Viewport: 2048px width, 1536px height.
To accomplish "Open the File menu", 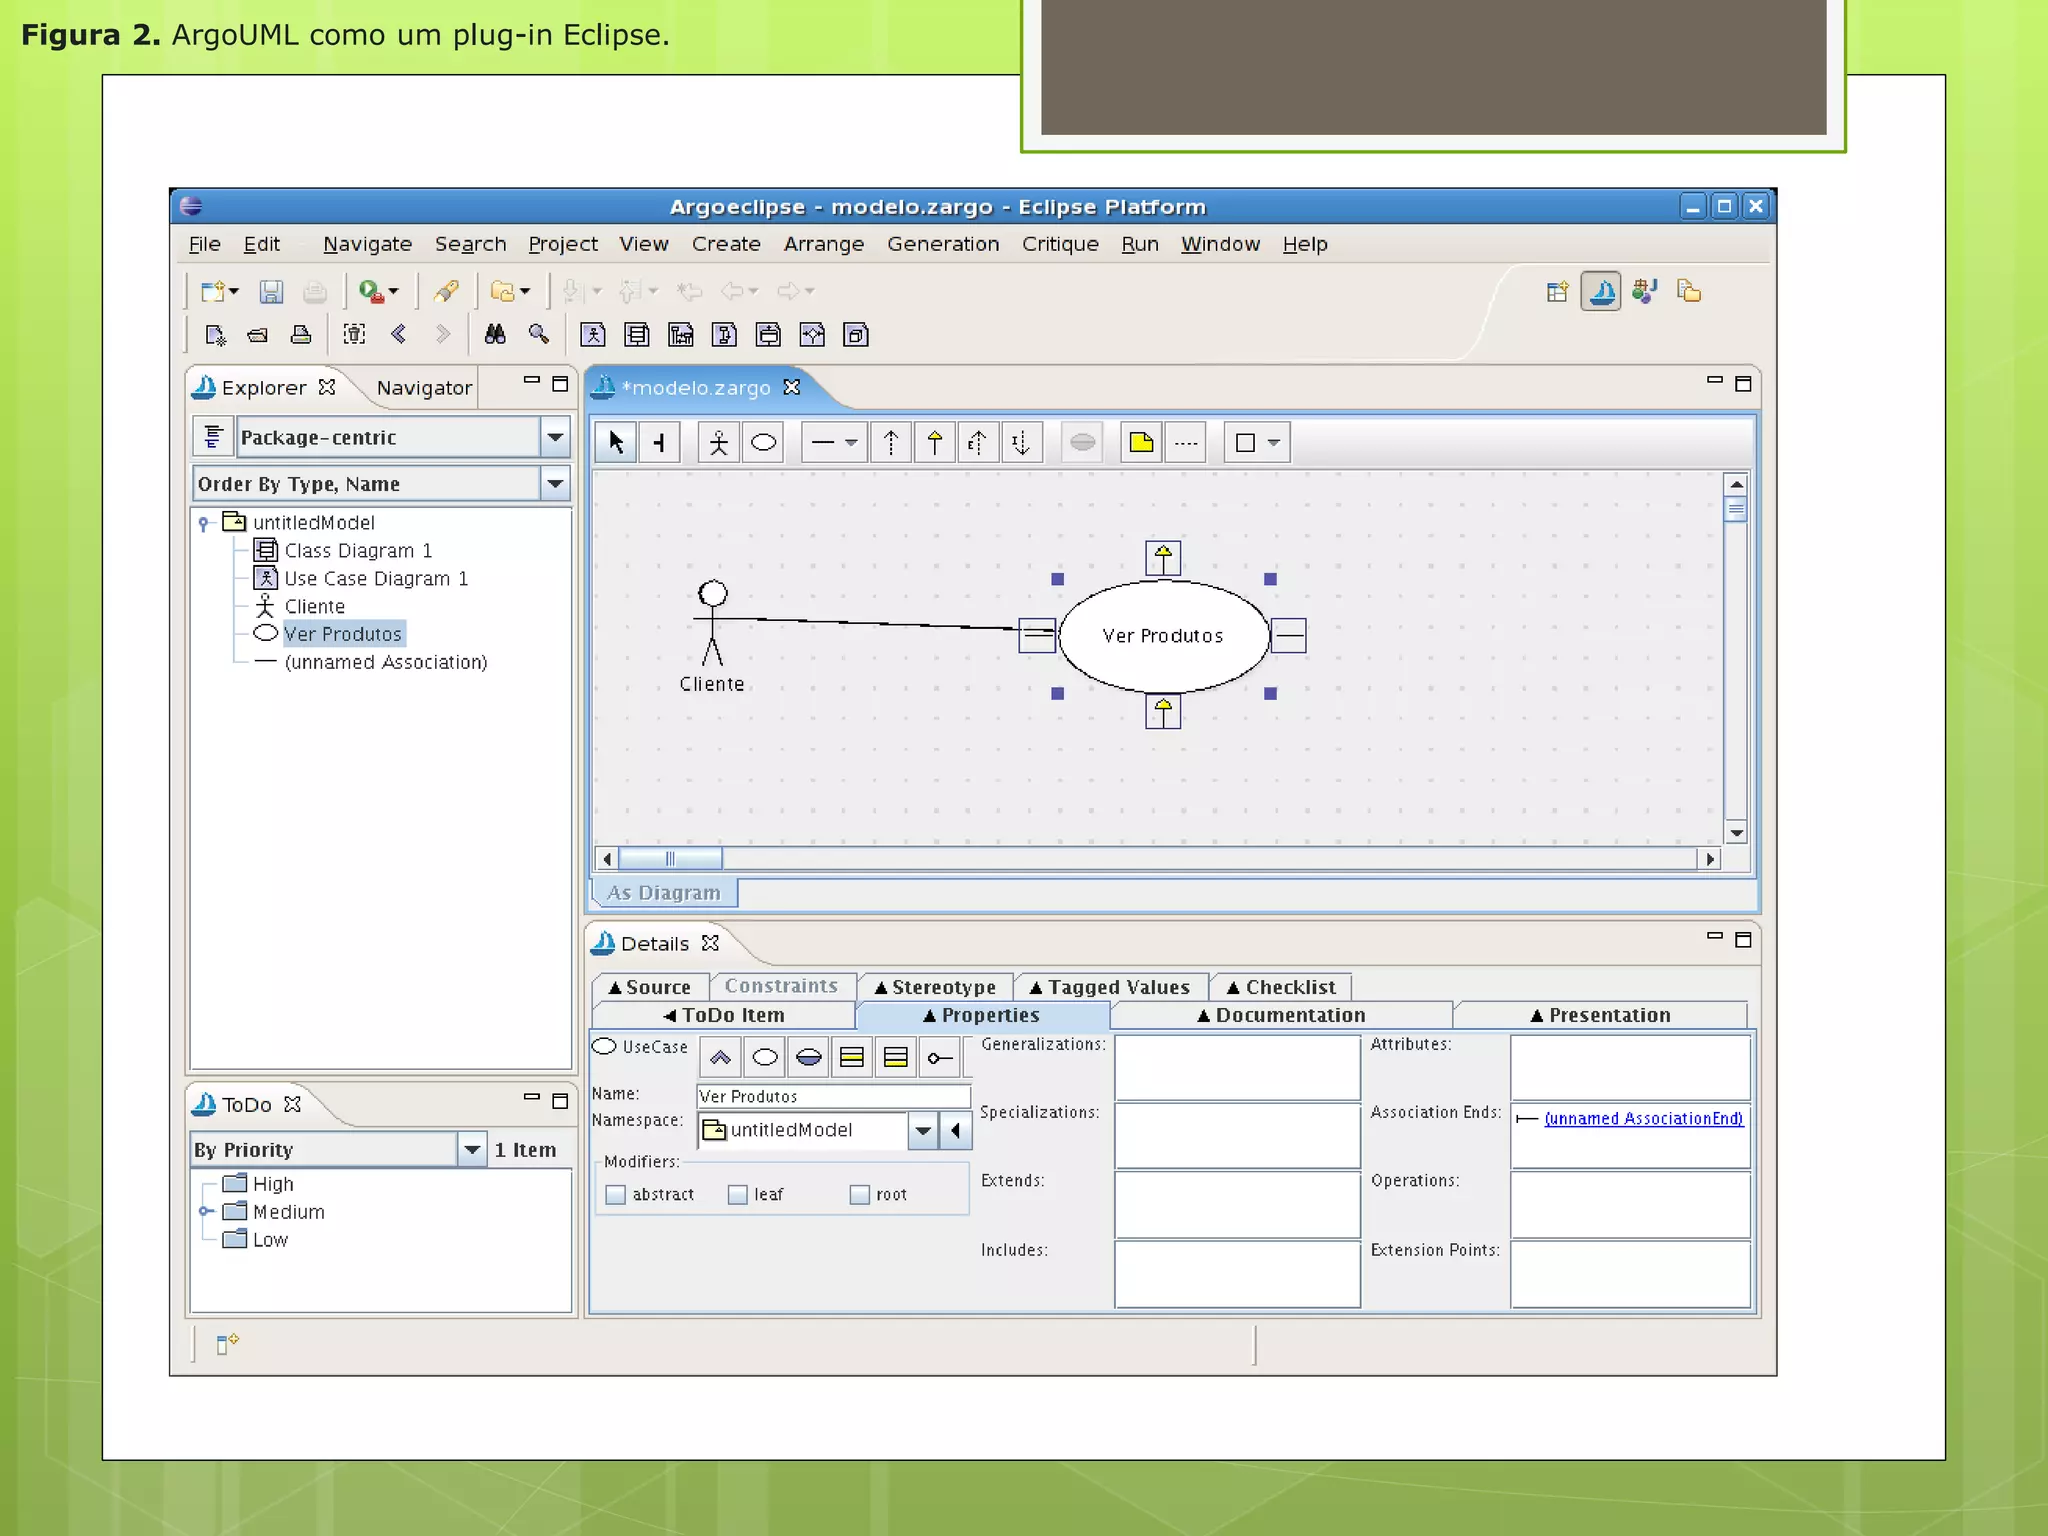I will tap(205, 244).
